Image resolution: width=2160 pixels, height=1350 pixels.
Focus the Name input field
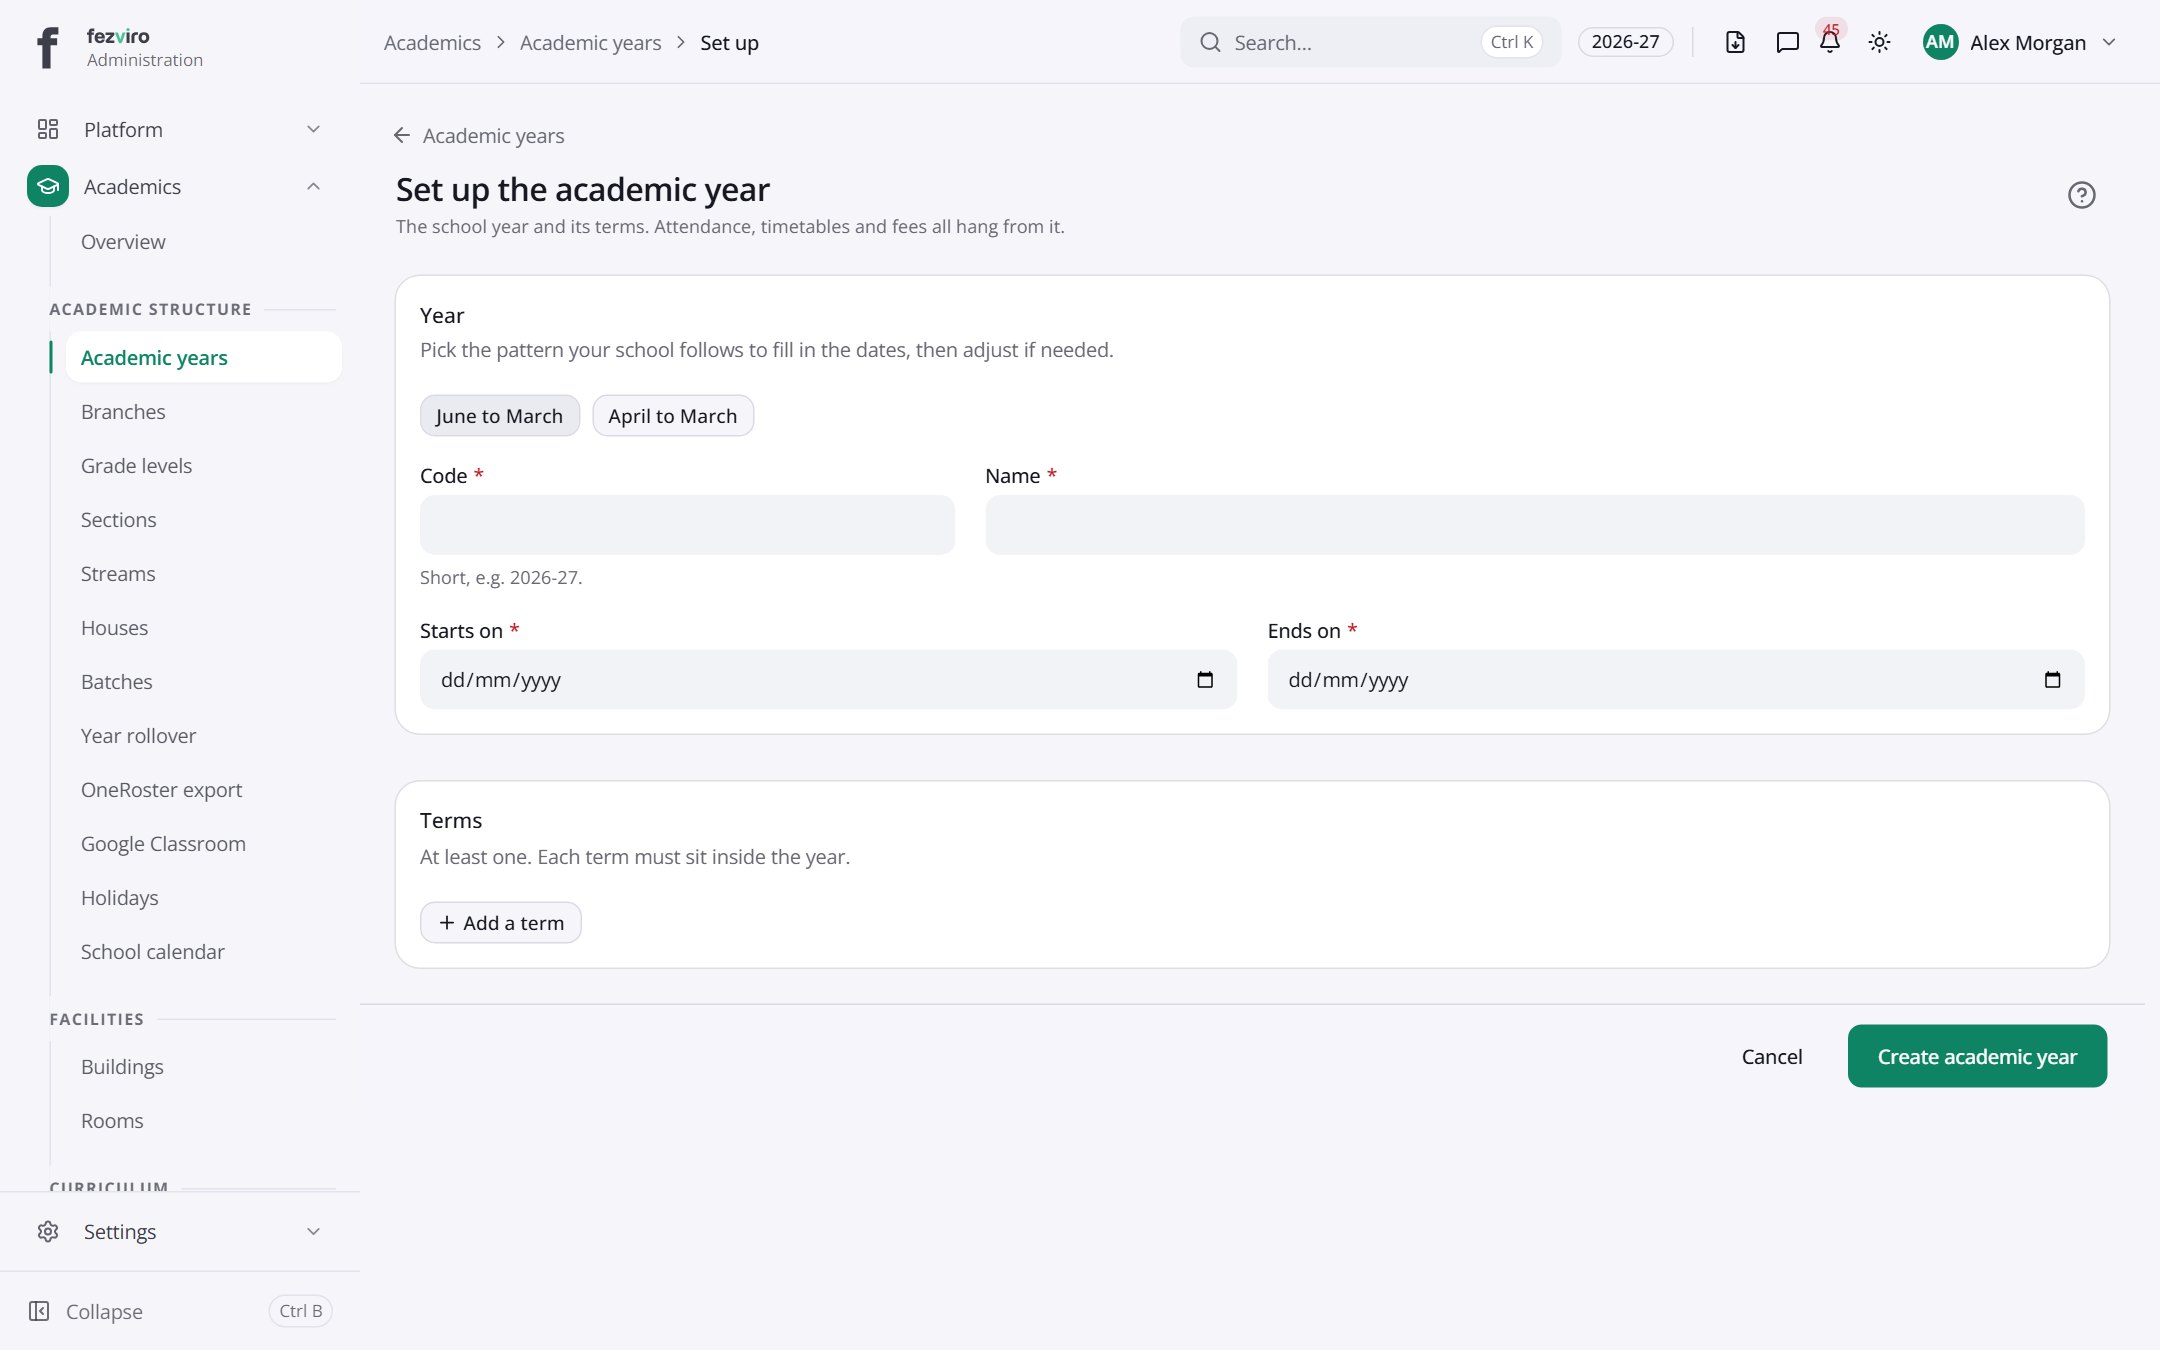click(x=1535, y=525)
